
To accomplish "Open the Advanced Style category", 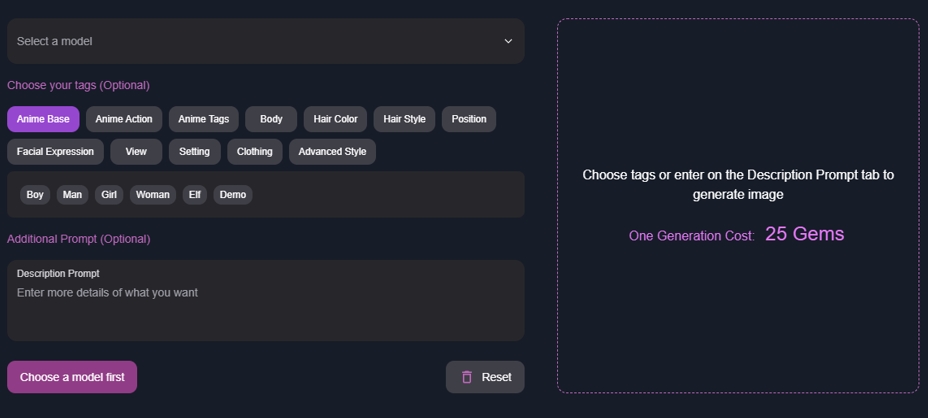I will (x=332, y=152).
